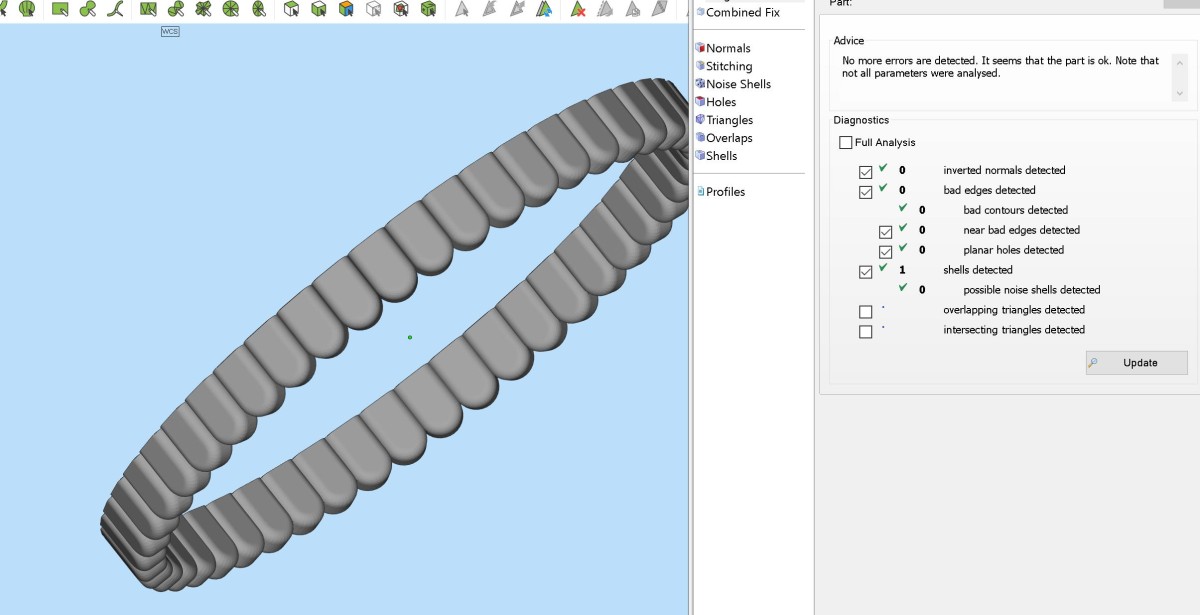The width and height of the screenshot is (1200, 615).
Task: Click the WCS label in the viewport
Action: coord(170,32)
